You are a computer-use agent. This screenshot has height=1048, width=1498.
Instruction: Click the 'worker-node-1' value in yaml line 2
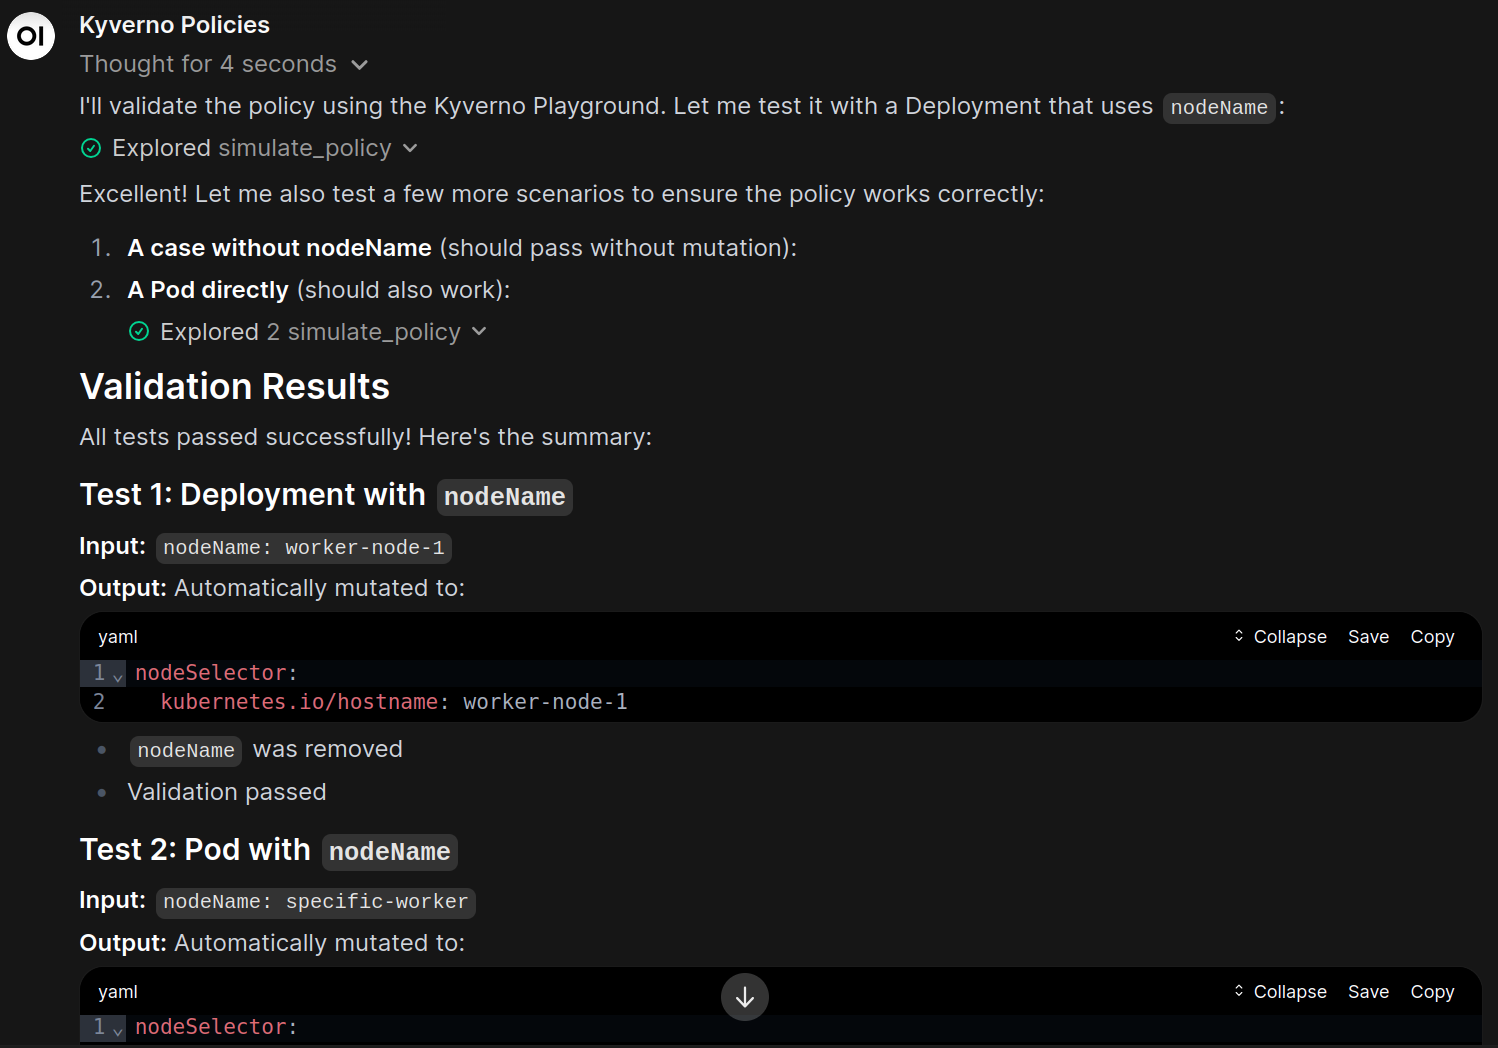546,702
